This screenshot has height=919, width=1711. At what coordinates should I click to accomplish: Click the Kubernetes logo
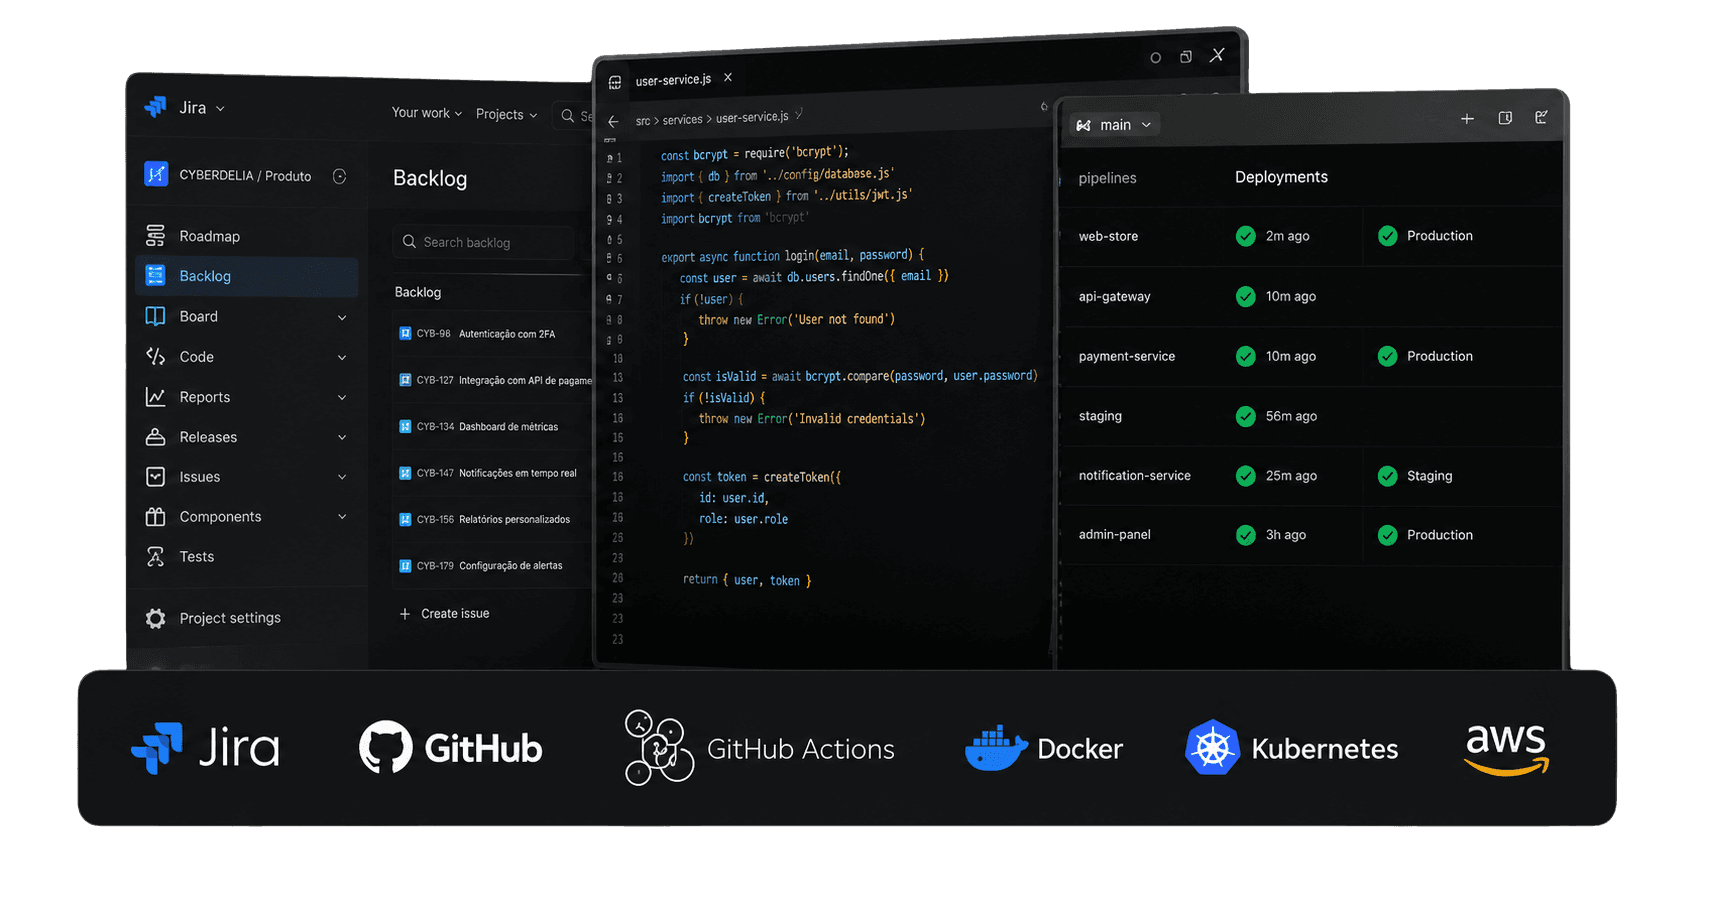click(x=1291, y=747)
